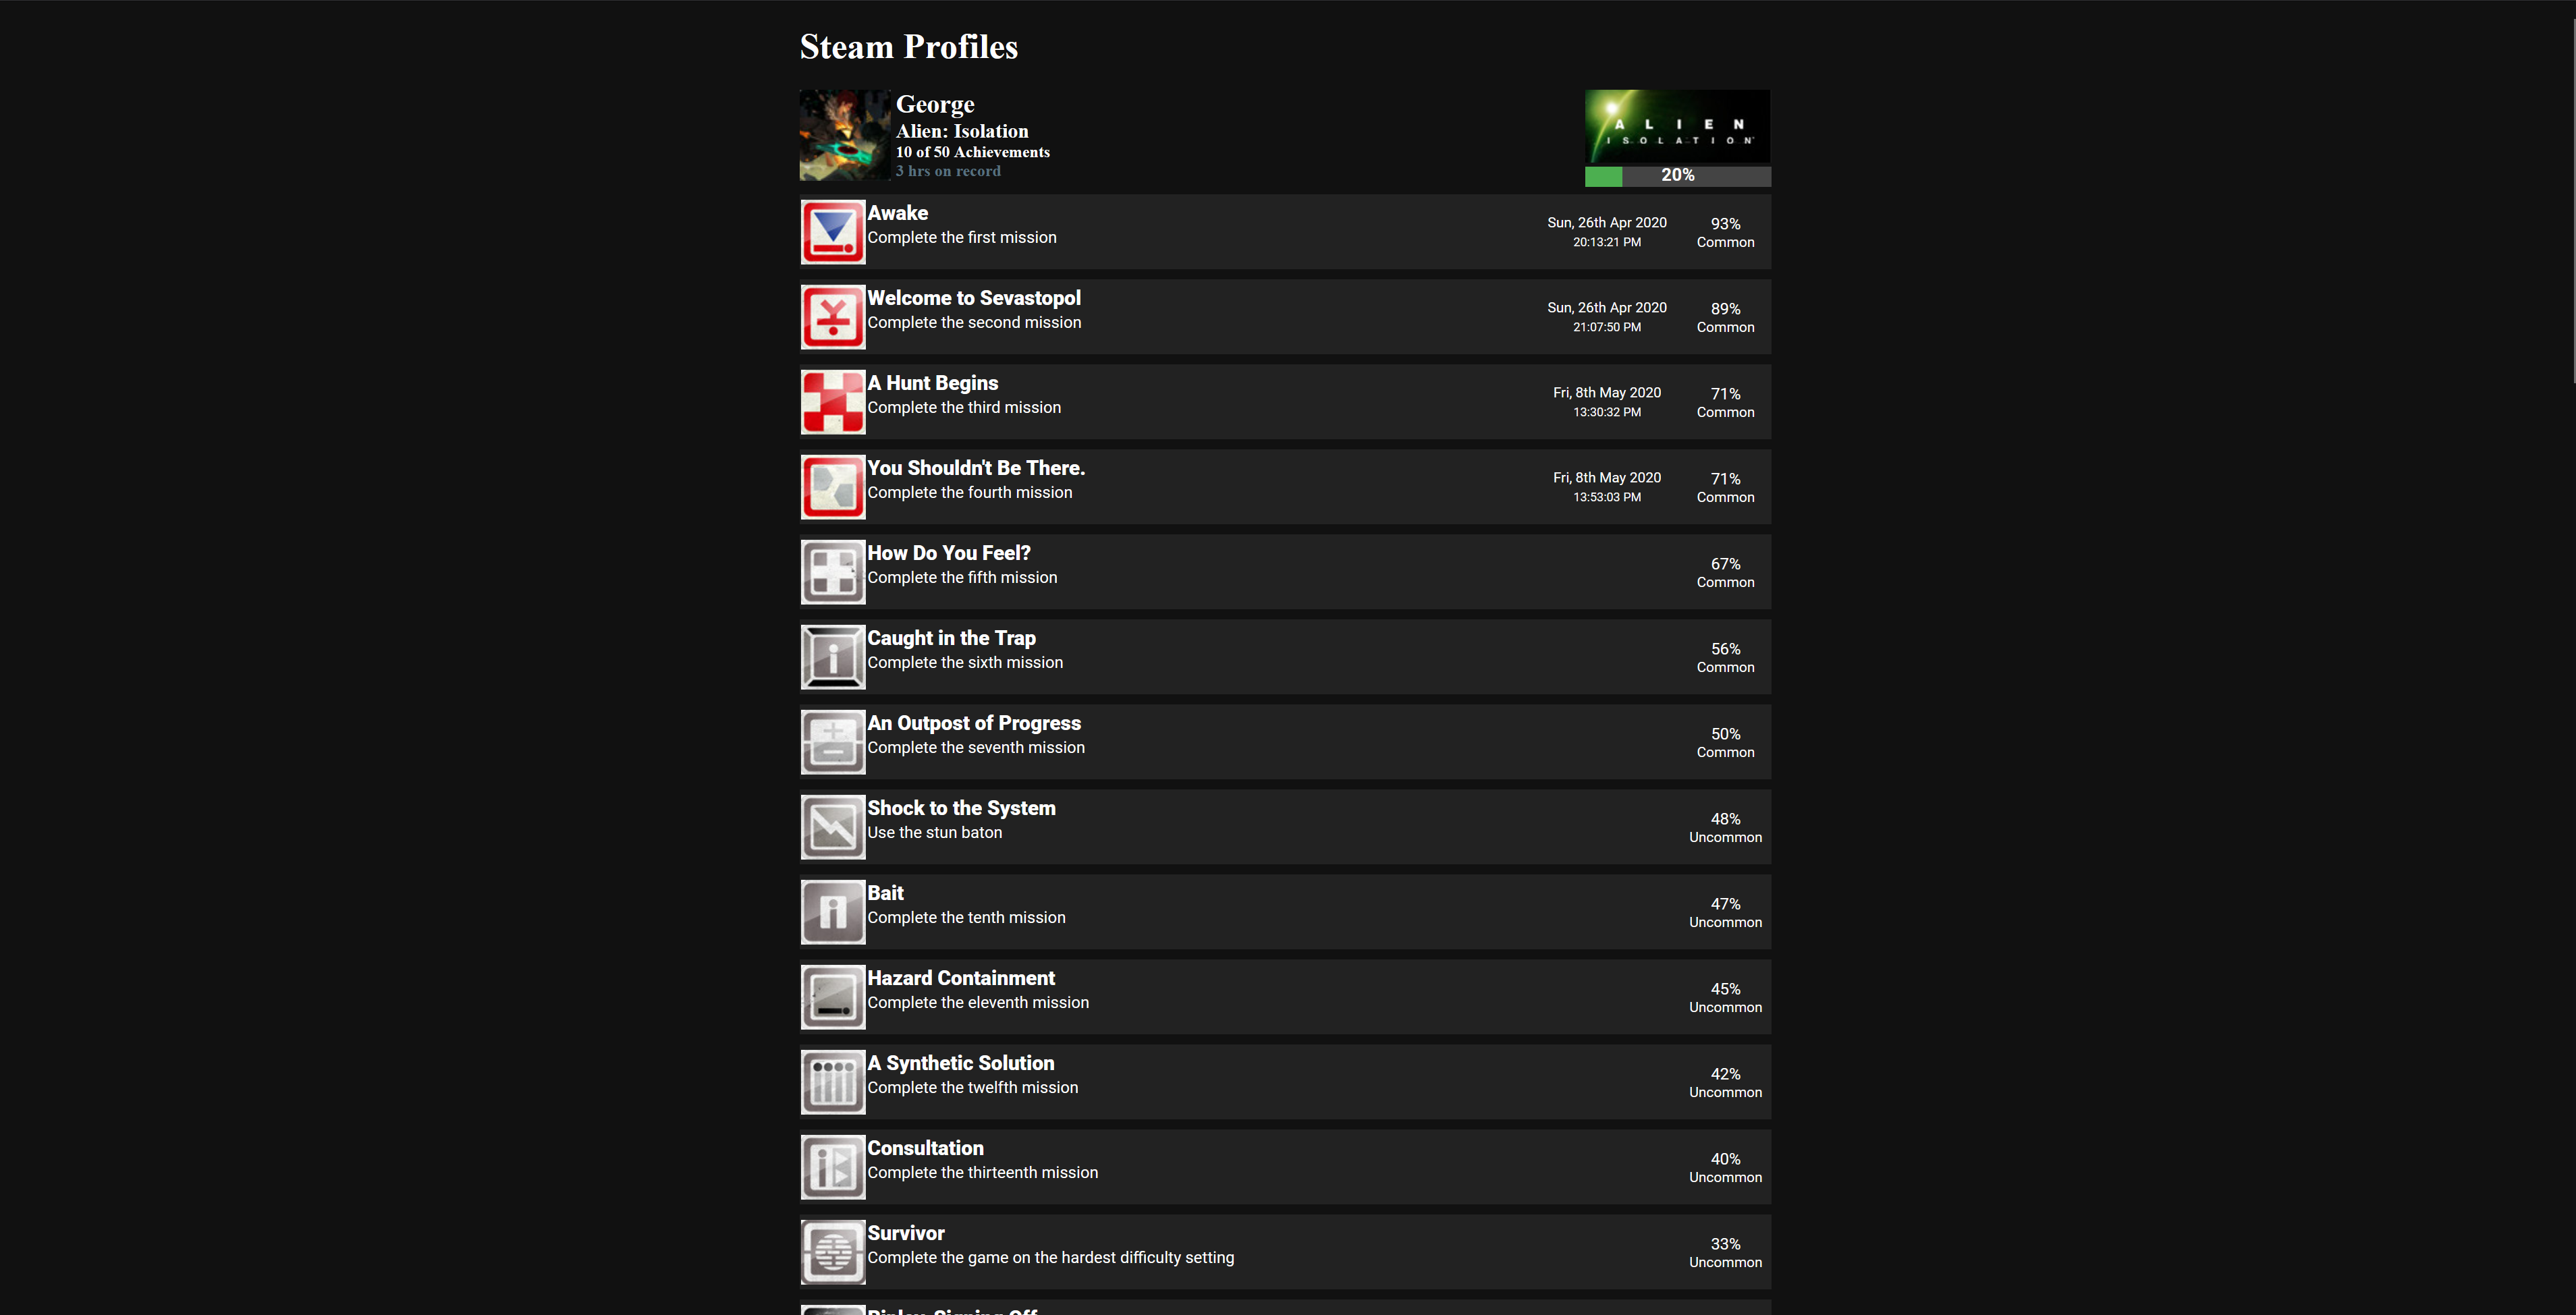This screenshot has height=1315, width=2576.
Task: Click the George profile name
Action: [934, 104]
